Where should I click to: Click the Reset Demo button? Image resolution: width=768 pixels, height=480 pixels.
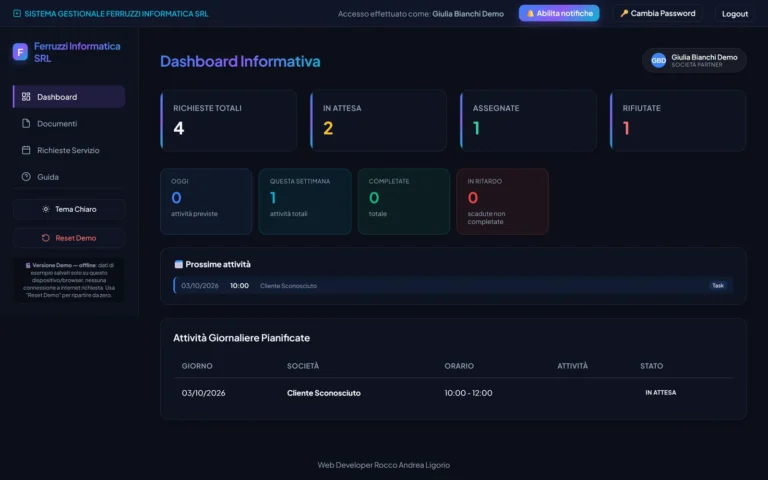(x=69, y=238)
